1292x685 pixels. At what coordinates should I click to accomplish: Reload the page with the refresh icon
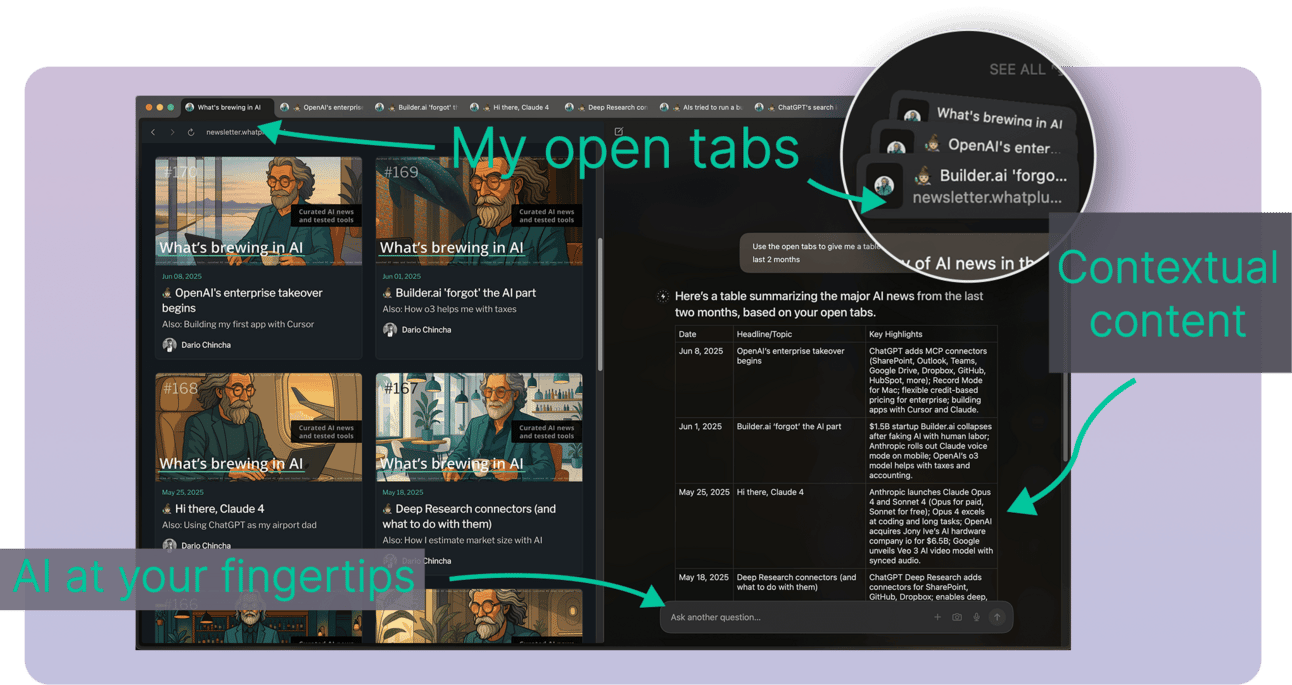190,132
